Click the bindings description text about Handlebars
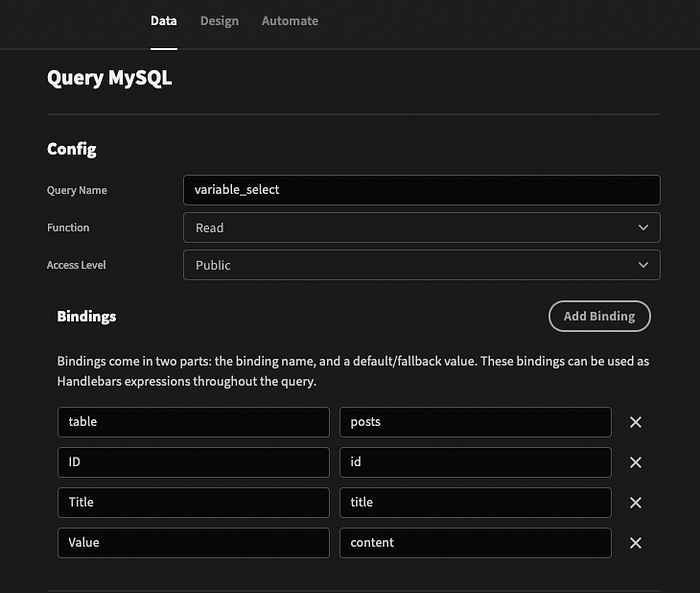 tap(353, 371)
